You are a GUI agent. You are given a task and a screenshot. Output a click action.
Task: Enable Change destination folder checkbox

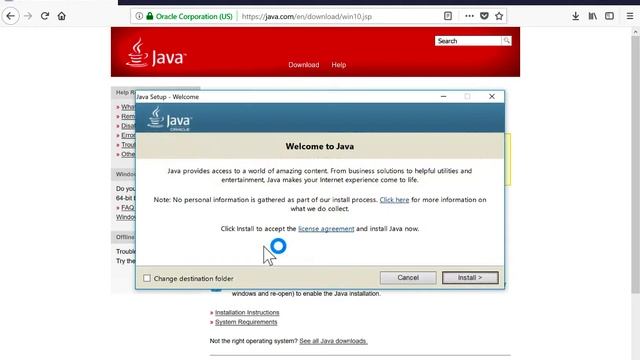click(147, 278)
